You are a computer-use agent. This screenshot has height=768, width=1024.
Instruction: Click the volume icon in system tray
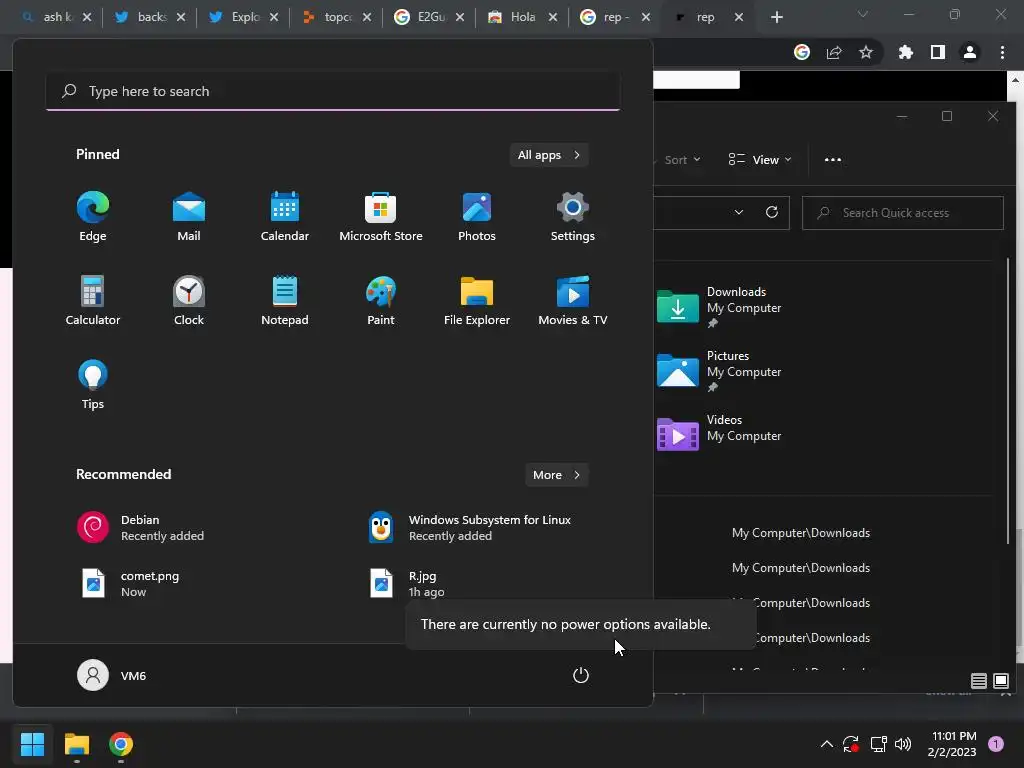(903, 744)
